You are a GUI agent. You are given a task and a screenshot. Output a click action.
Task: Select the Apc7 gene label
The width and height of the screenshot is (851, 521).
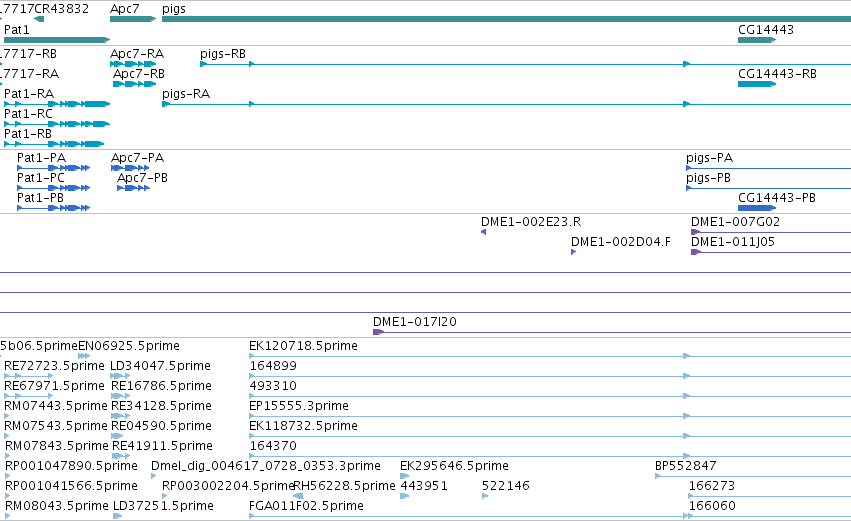click(125, 9)
